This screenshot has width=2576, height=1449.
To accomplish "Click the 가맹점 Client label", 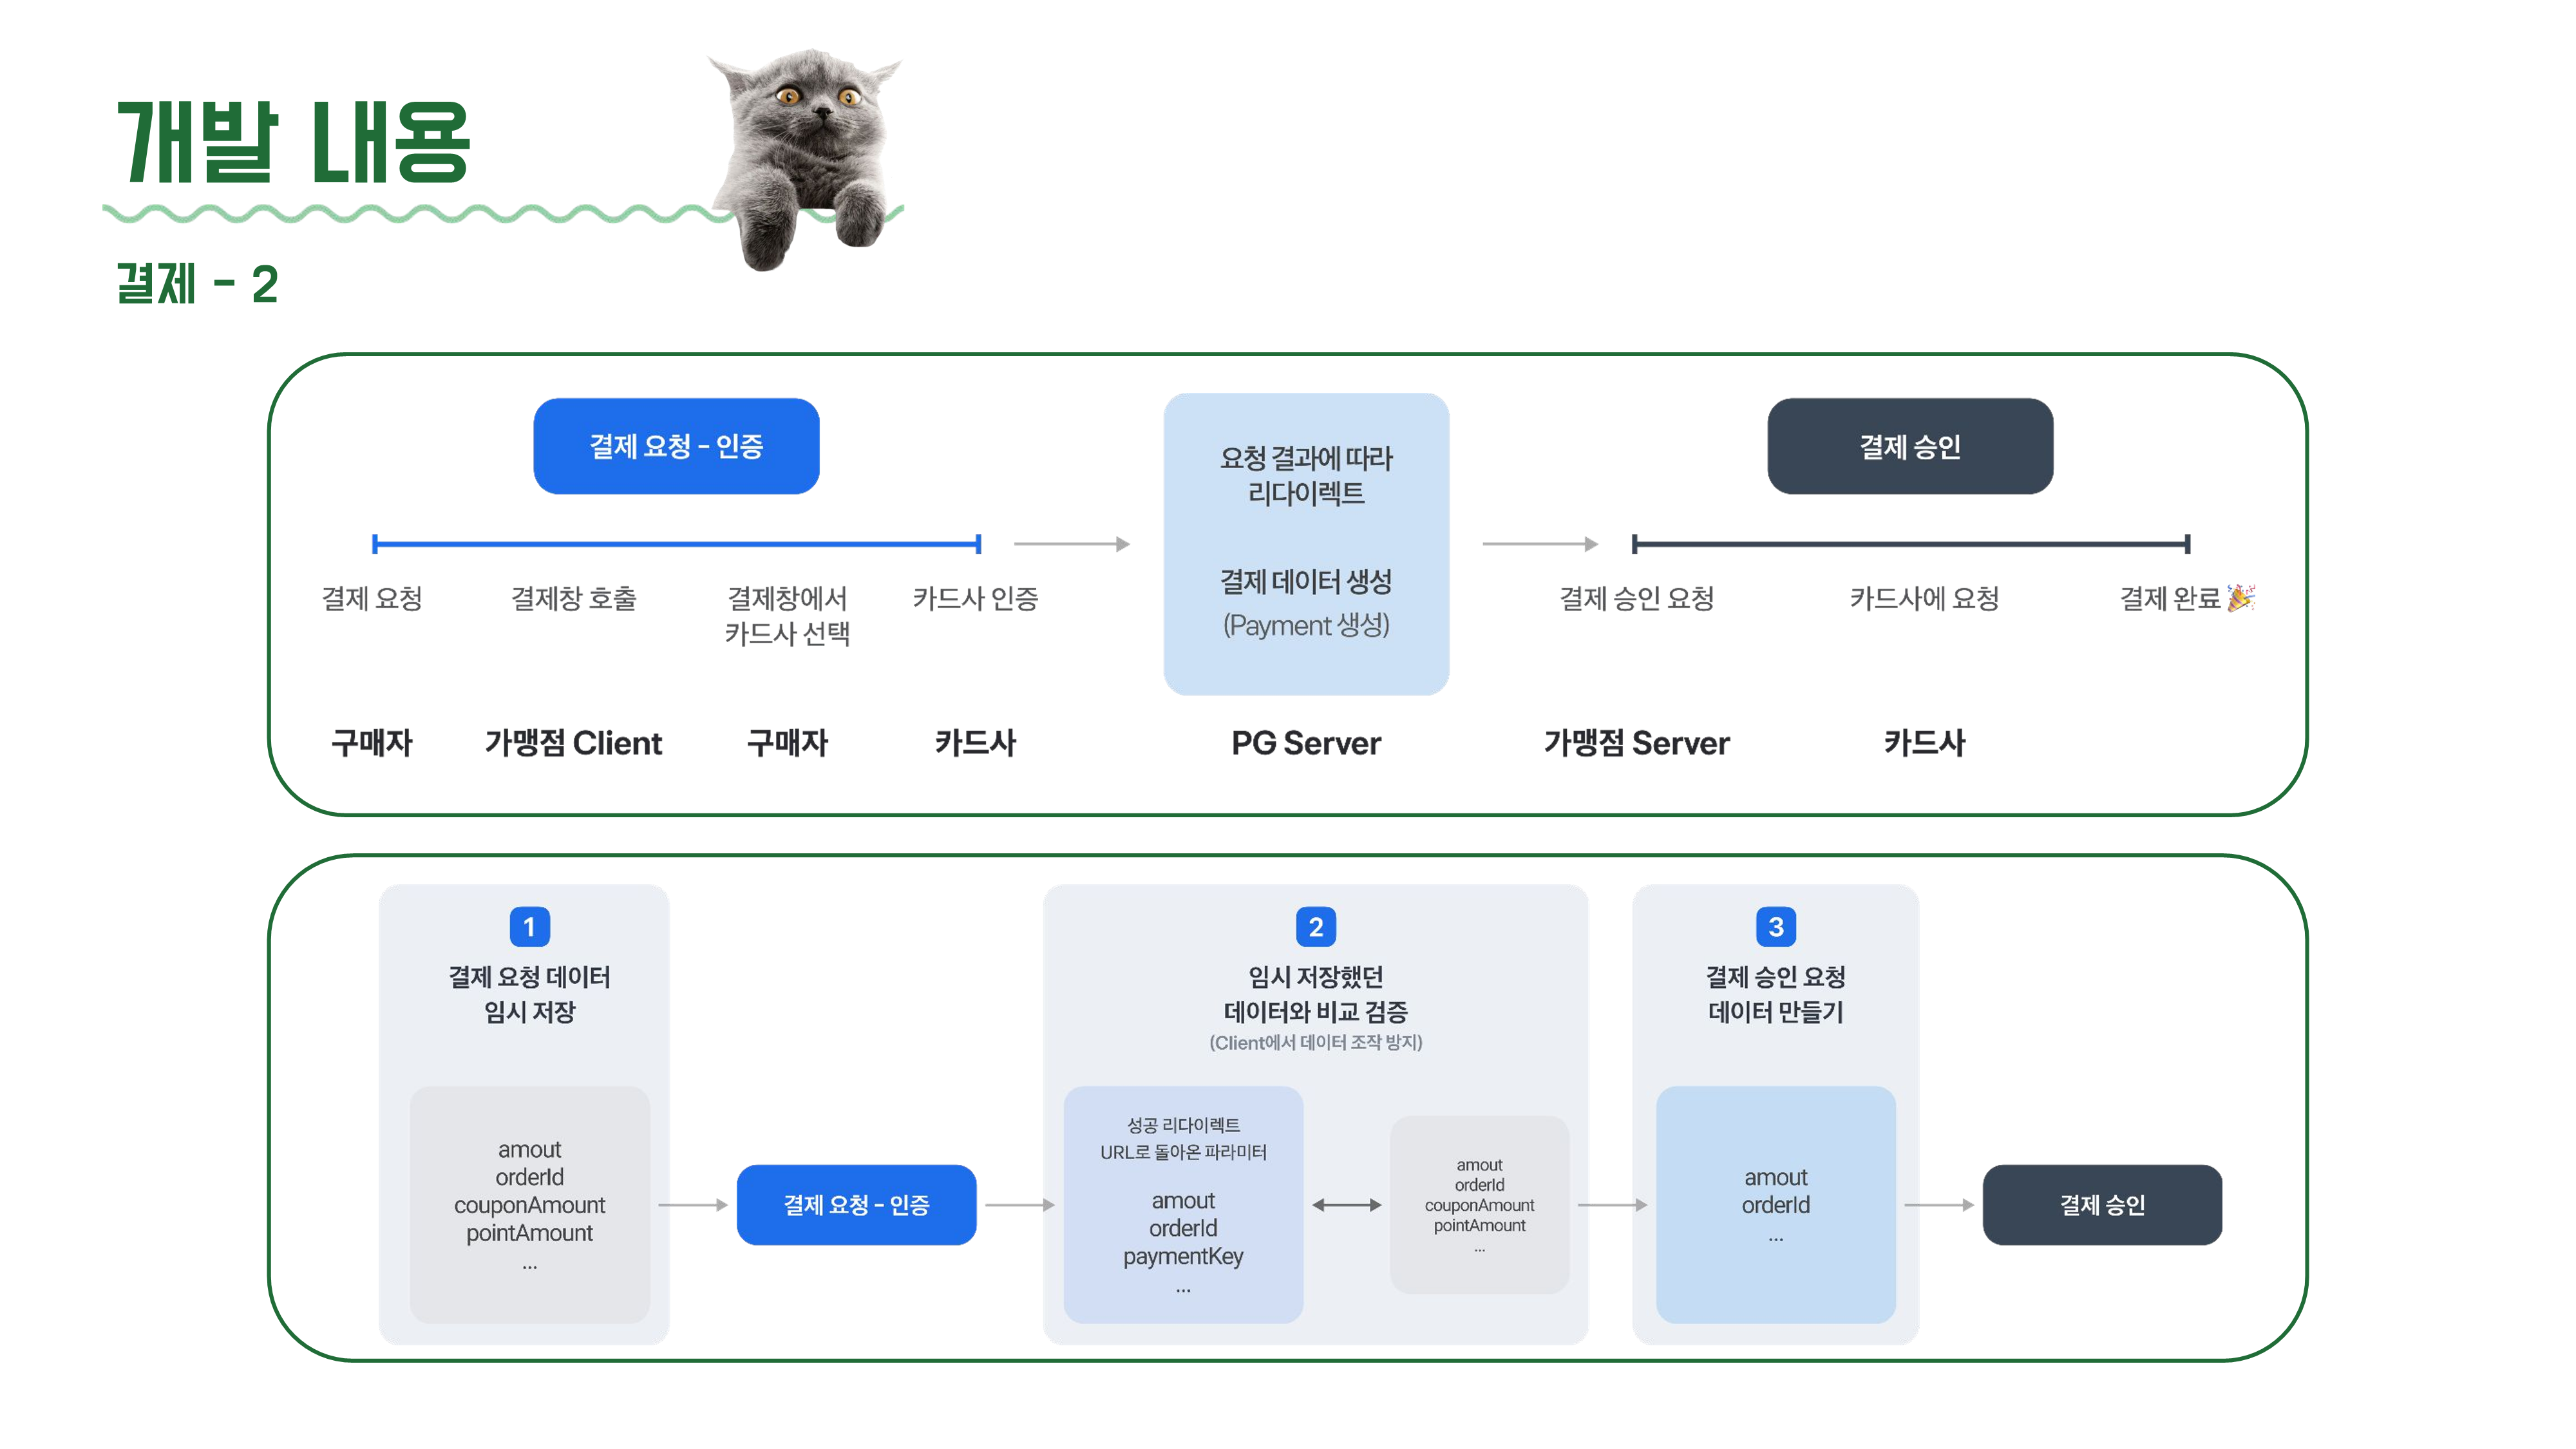I will (x=573, y=743).
